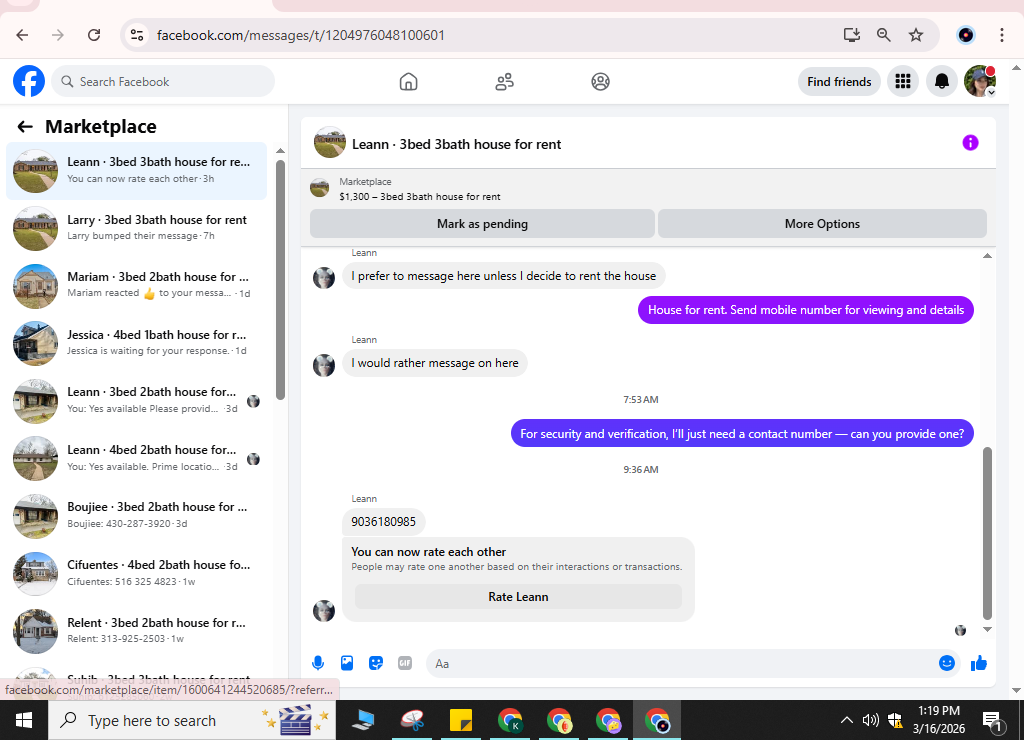
Task: Click the 'For security and verification' message
Action: coord(742,434)
